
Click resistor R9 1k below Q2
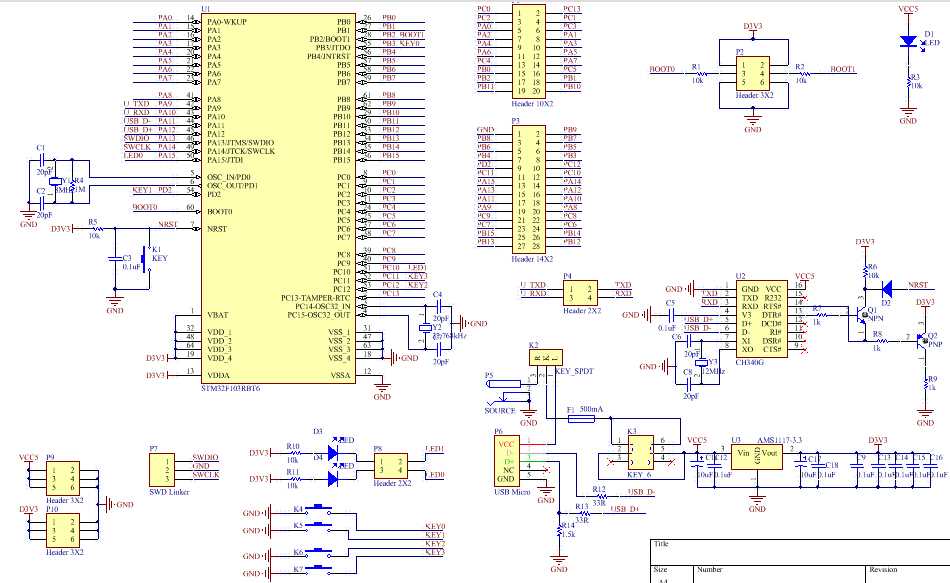coord(925,384)
